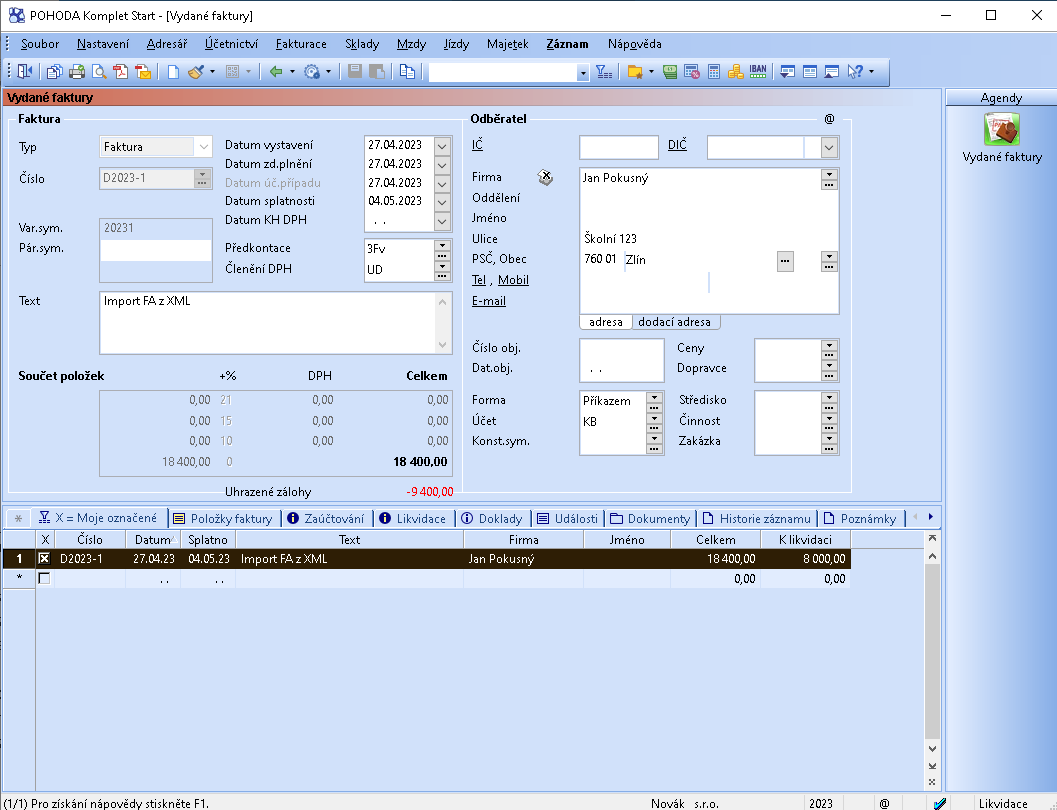Image resolution: width=1057 pixels, height=810 pixels.
Task: Expand dropdown arrow beside favorites folder
Action: 651,71
